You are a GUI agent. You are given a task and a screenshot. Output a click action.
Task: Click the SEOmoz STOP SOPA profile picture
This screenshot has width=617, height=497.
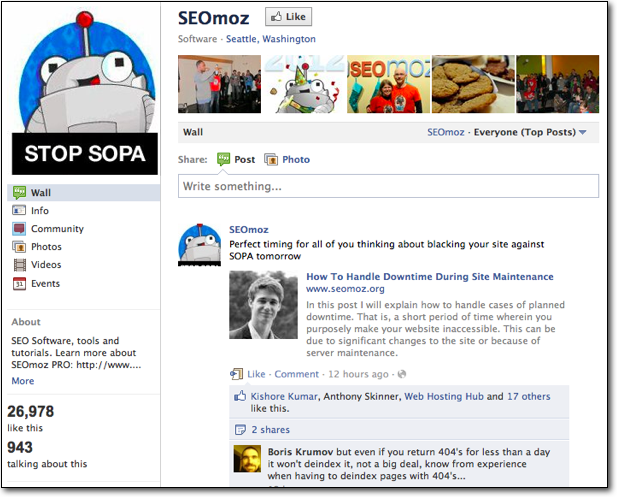click(83, 90)
